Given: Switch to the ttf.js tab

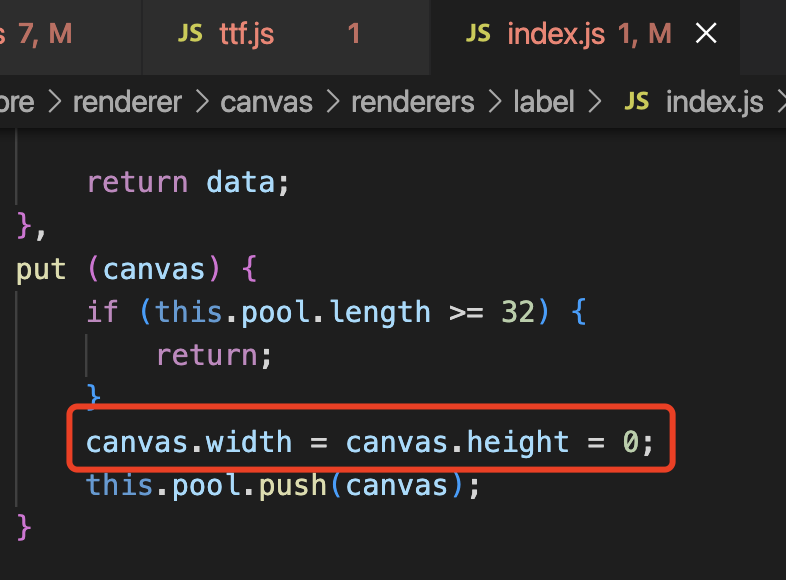Looking at the screenshot, I should (x=246, y=34).
